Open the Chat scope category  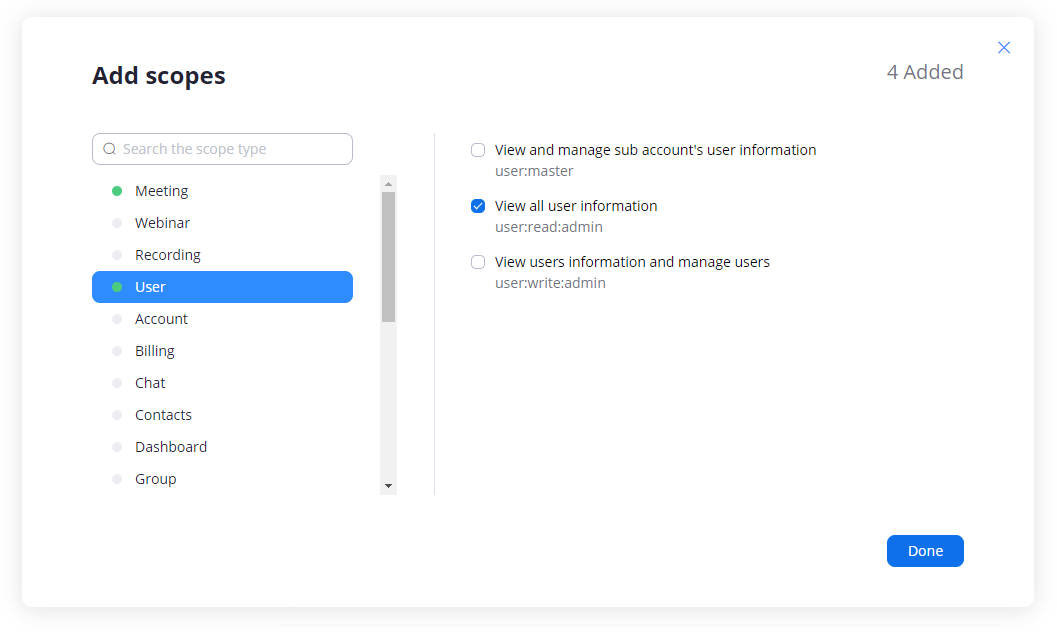pos(222,383)
